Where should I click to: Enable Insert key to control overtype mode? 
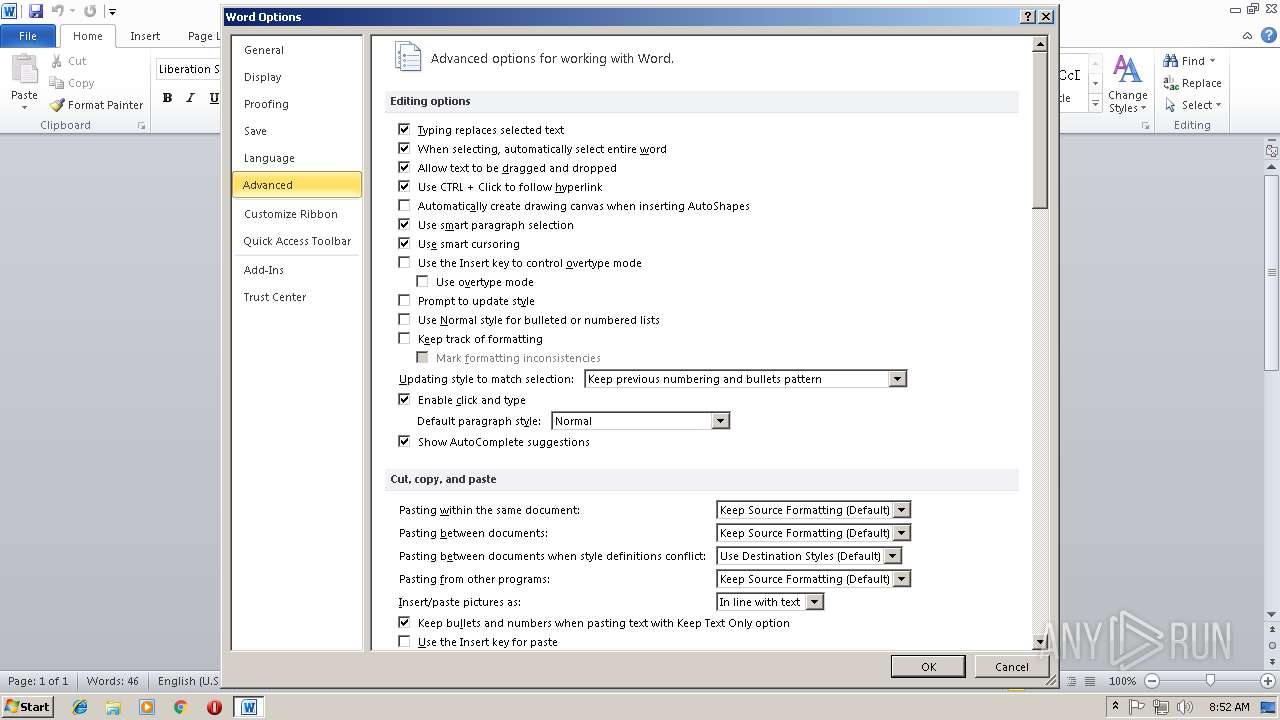point(404,263)
